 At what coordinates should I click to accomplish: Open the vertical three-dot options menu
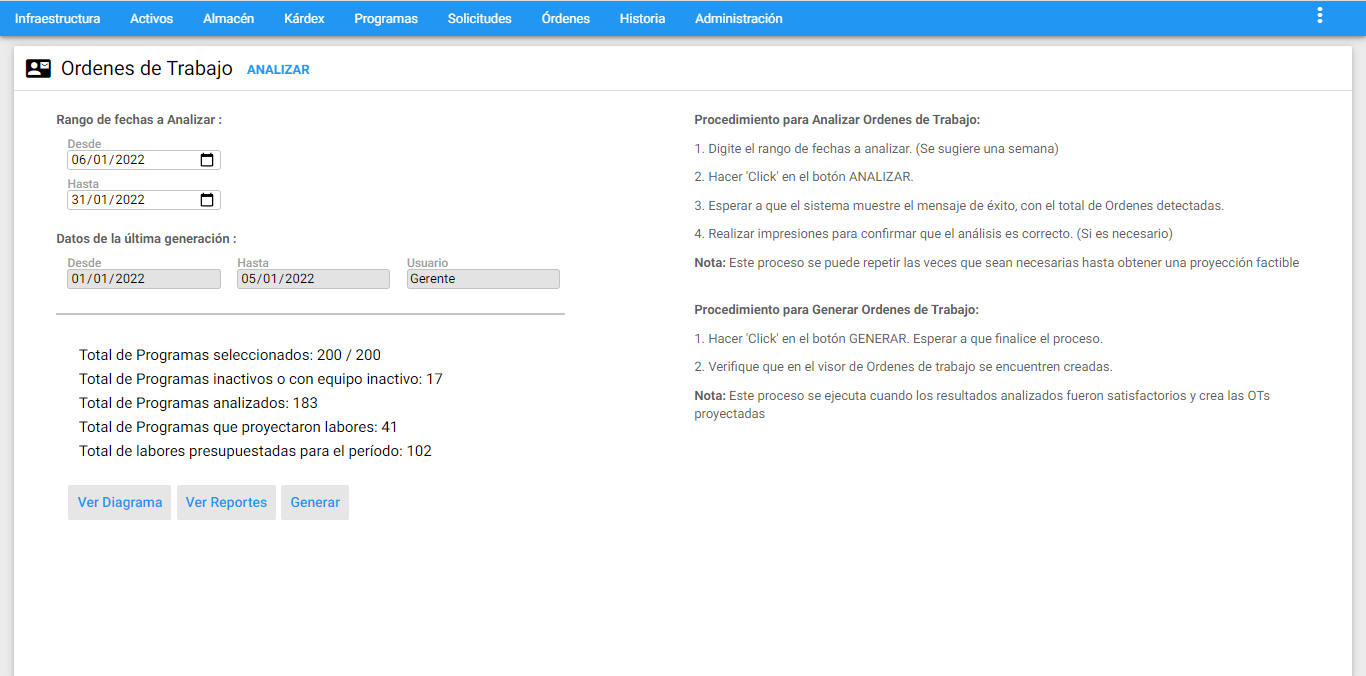(1320, 15)
